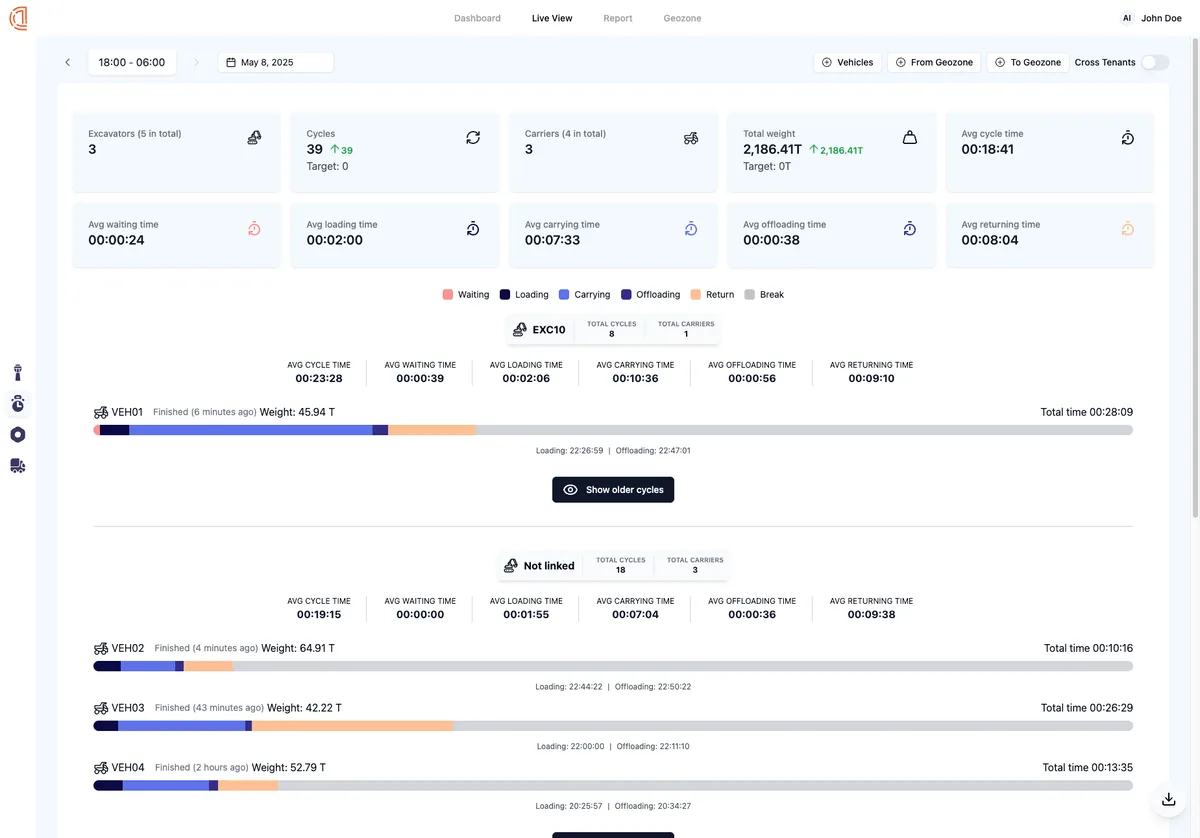Select the truck icon in the left sidebar
1200x838 pixels.
click(x=17, y=465)
